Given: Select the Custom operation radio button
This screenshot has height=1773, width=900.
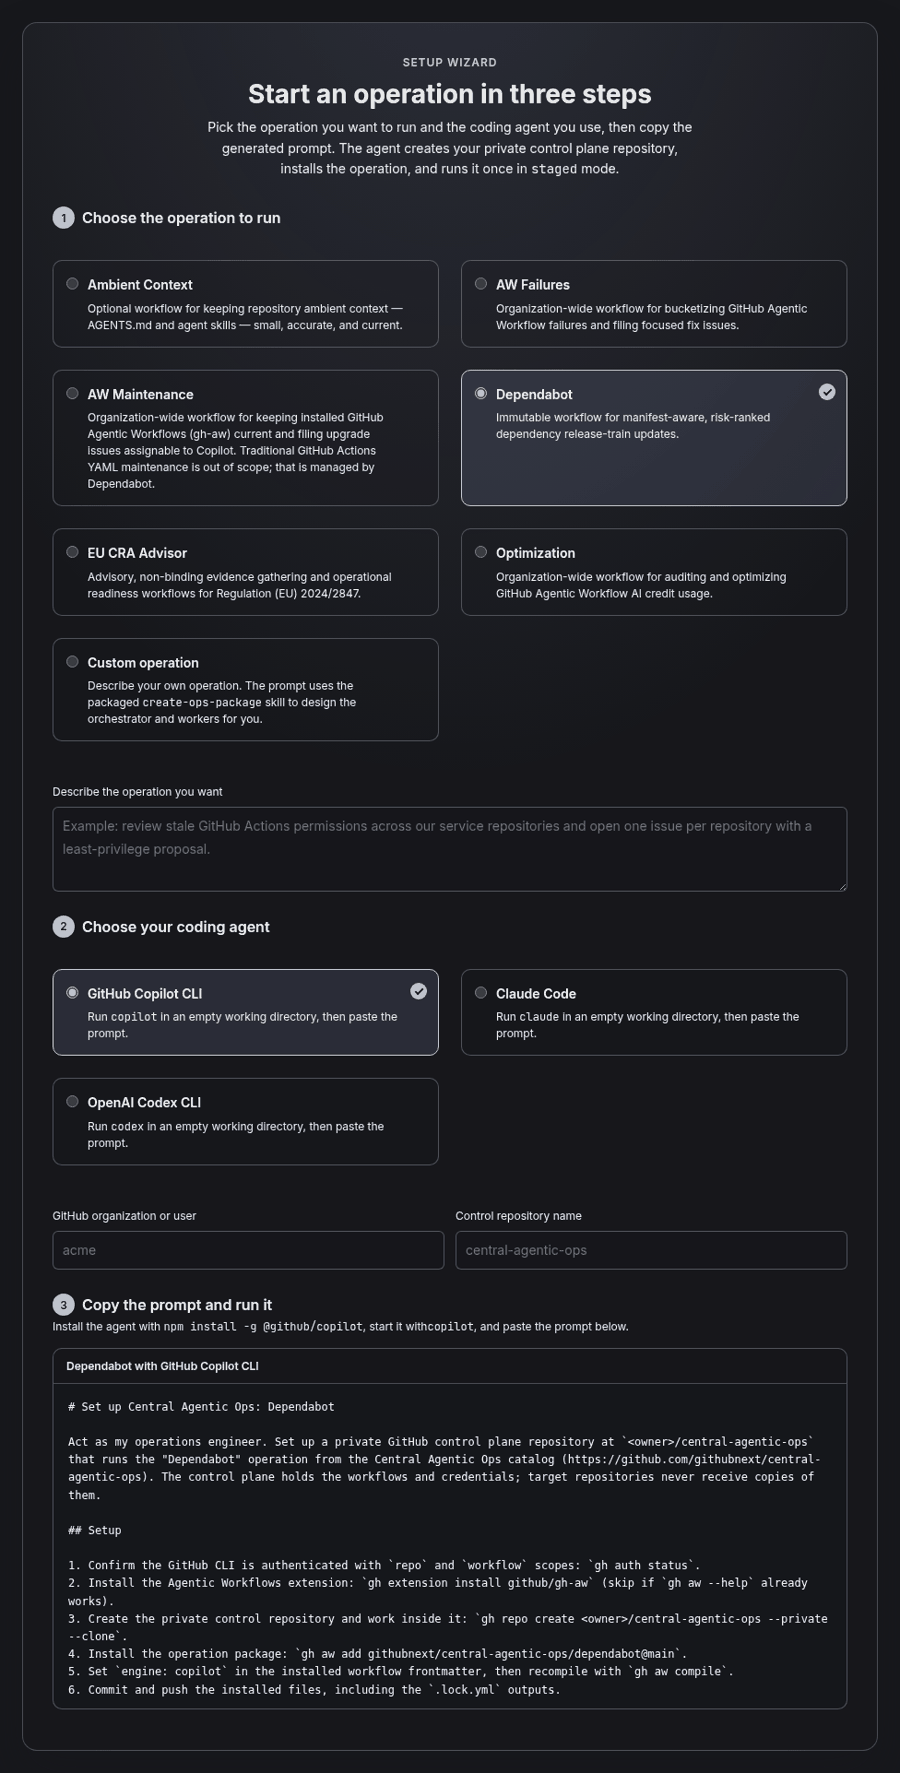Looking at the screenshot, I should point(72,662).
